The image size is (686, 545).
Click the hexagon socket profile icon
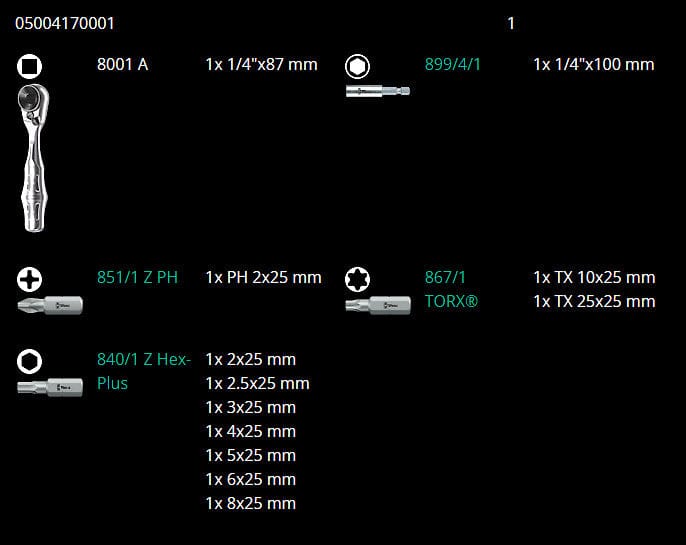pyautogui.click(x=357, y=67)
